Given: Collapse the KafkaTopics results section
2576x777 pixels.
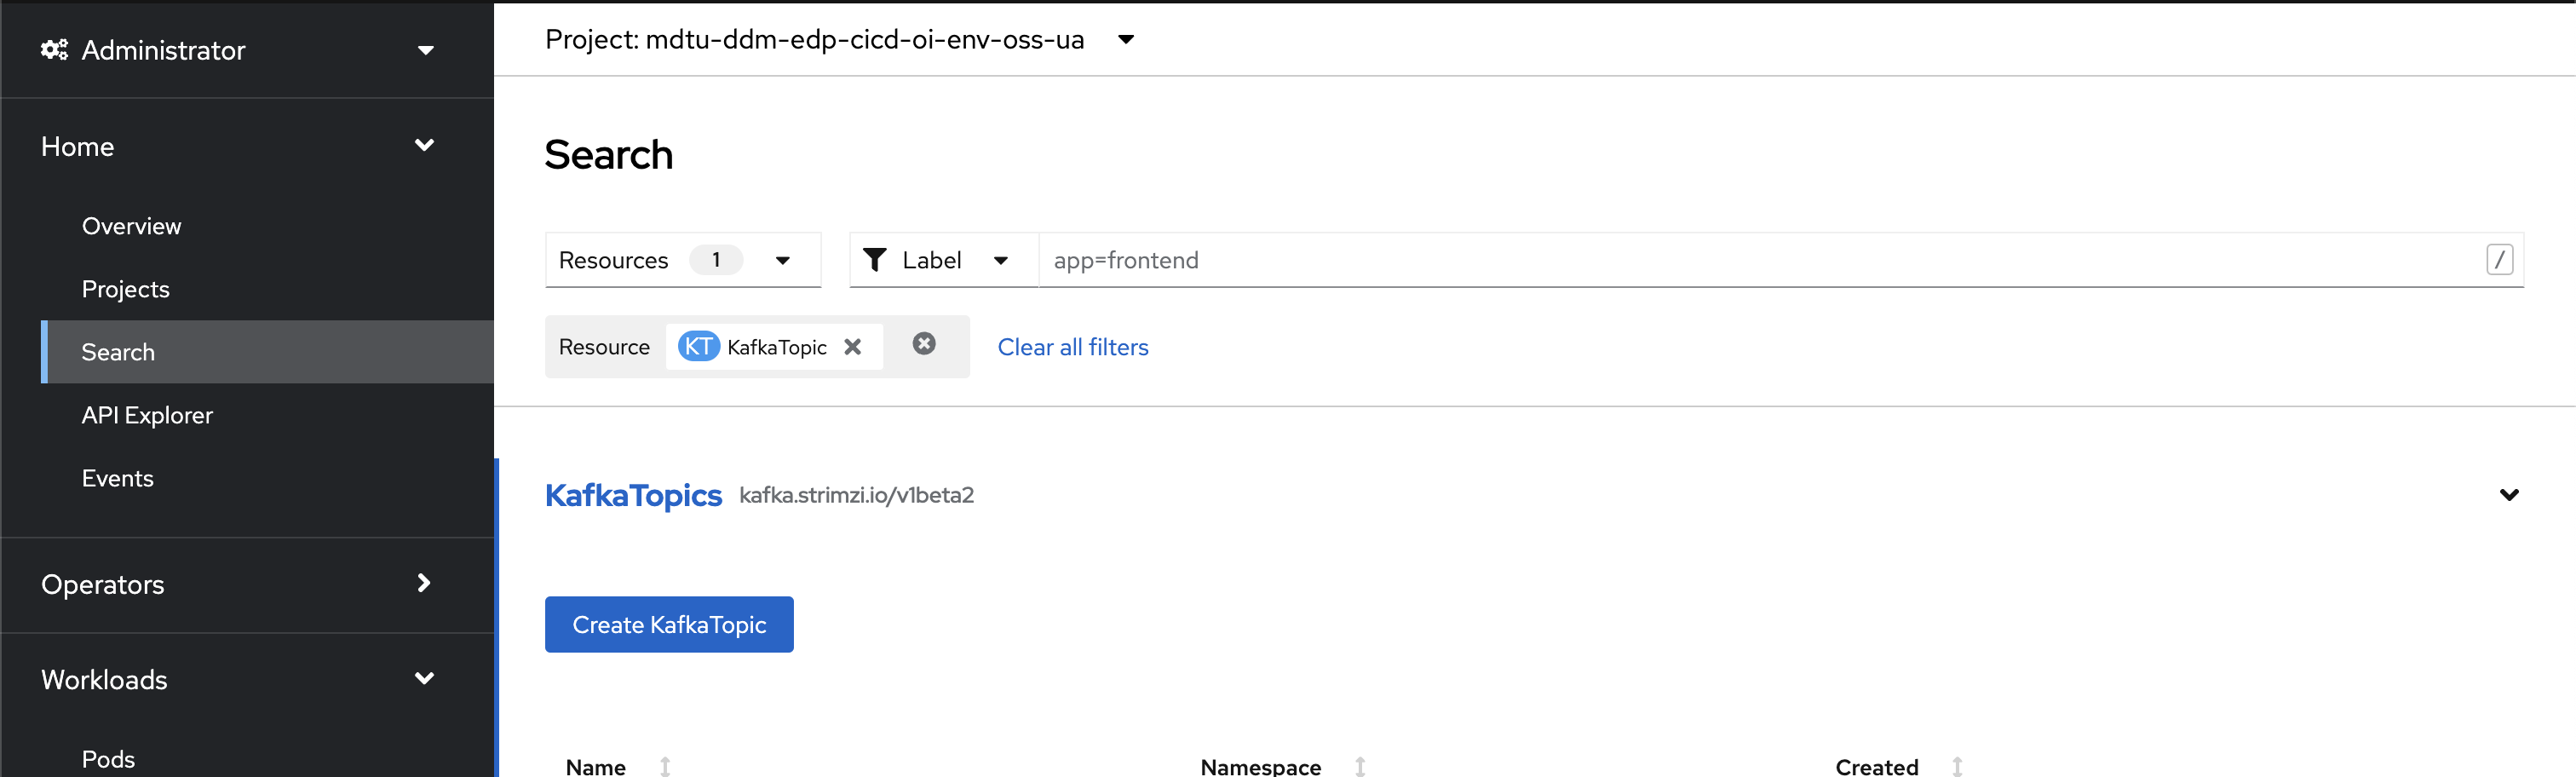Looking at the screenshot, I should [2509, 495].
